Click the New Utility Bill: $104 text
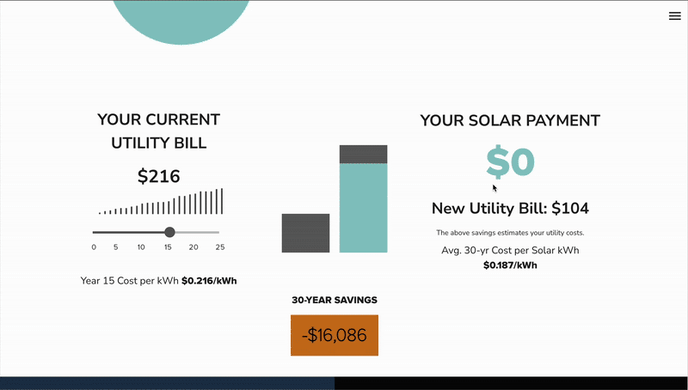Screen dimensions: 688x390 510,208
